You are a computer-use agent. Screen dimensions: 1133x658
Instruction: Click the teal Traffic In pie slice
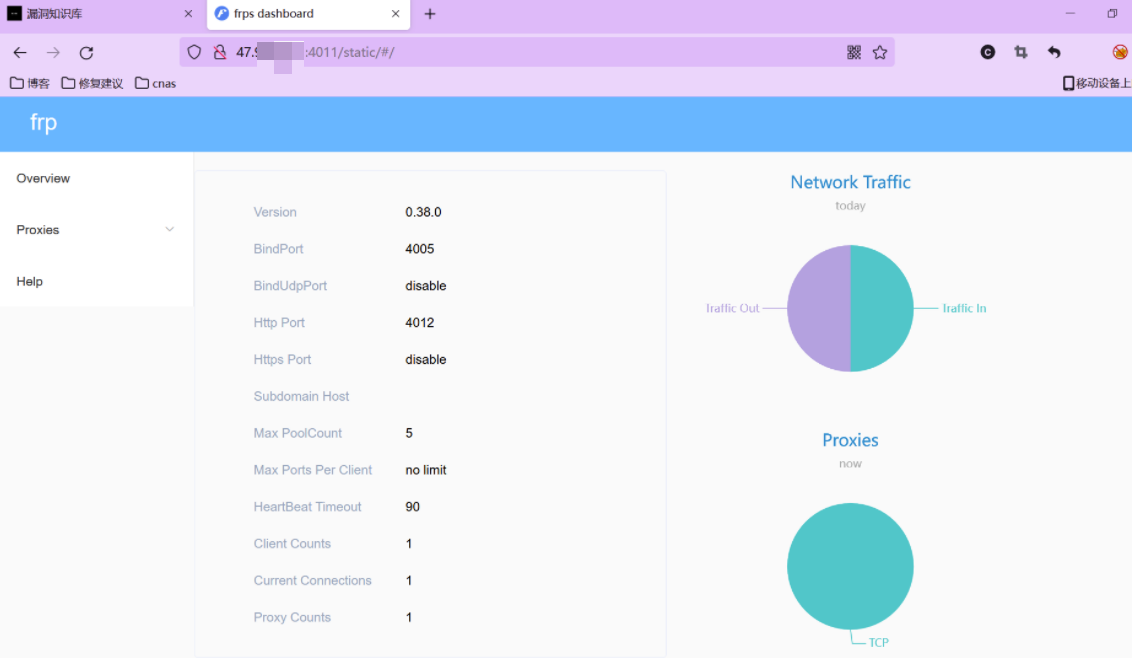[882, 308]
